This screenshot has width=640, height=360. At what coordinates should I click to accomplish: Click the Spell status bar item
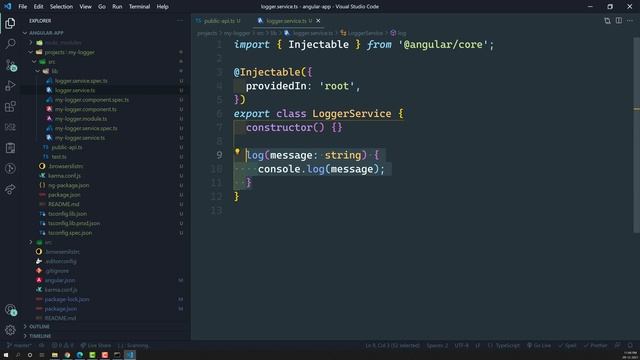pyautogui.click(x=567, y=346)
